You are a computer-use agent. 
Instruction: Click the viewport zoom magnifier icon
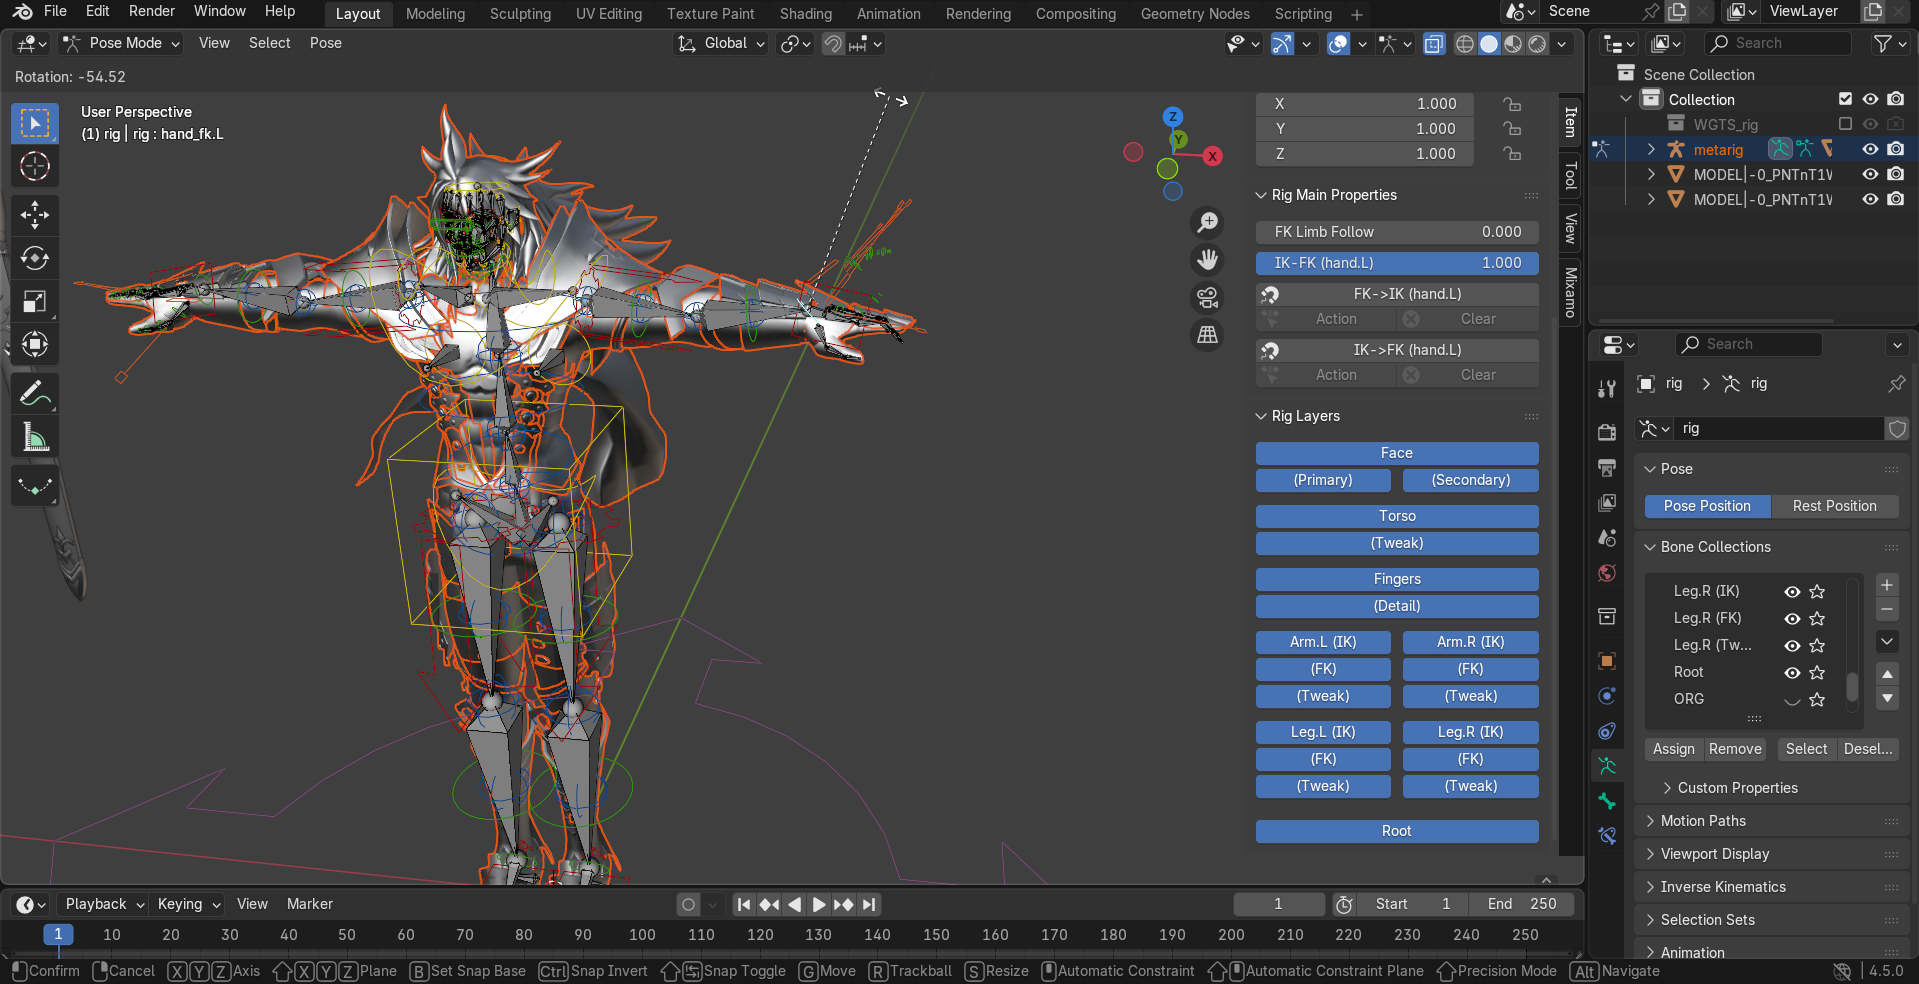tap(1208, 222)
